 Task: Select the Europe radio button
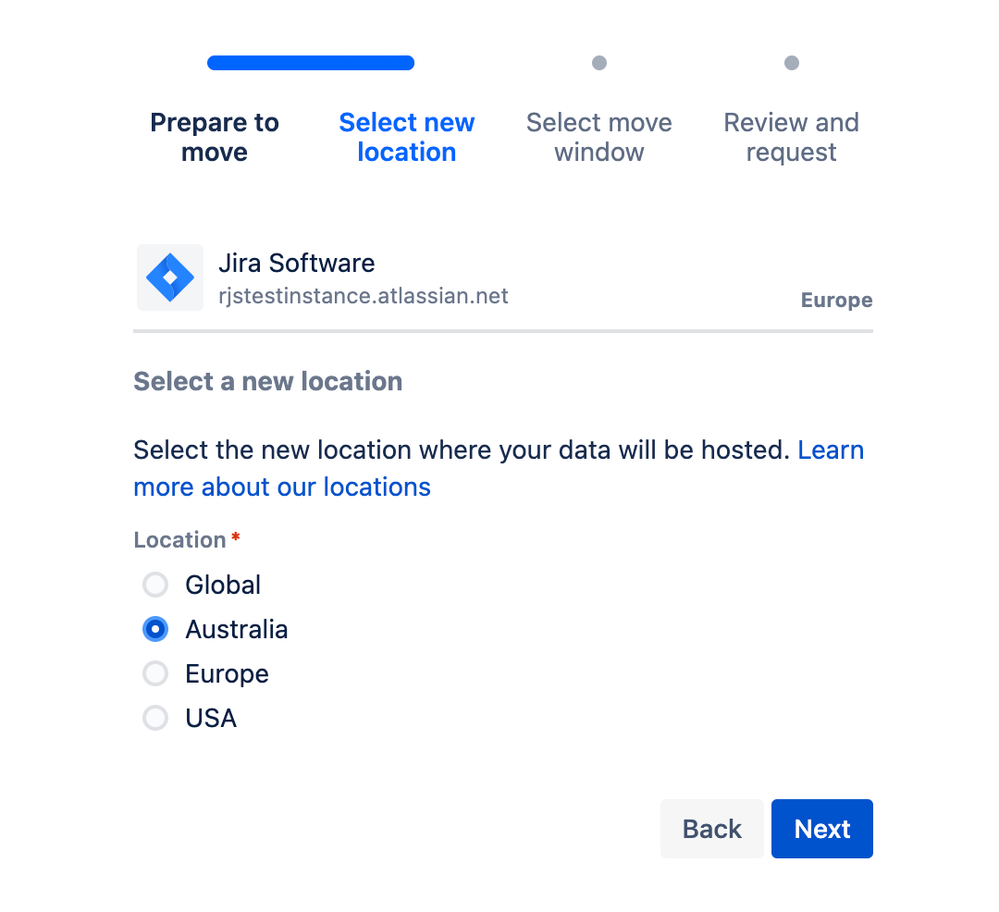pos(155,673)
